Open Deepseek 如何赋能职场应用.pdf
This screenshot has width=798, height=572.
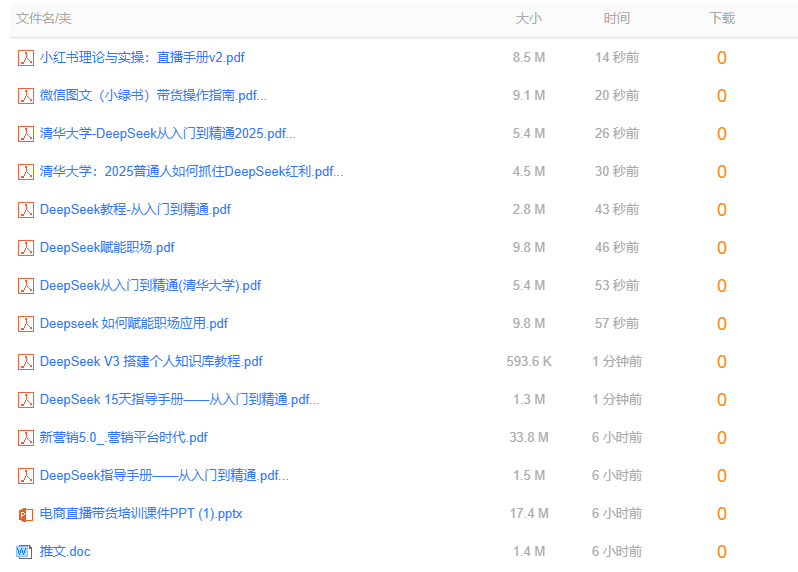(133, 324)
